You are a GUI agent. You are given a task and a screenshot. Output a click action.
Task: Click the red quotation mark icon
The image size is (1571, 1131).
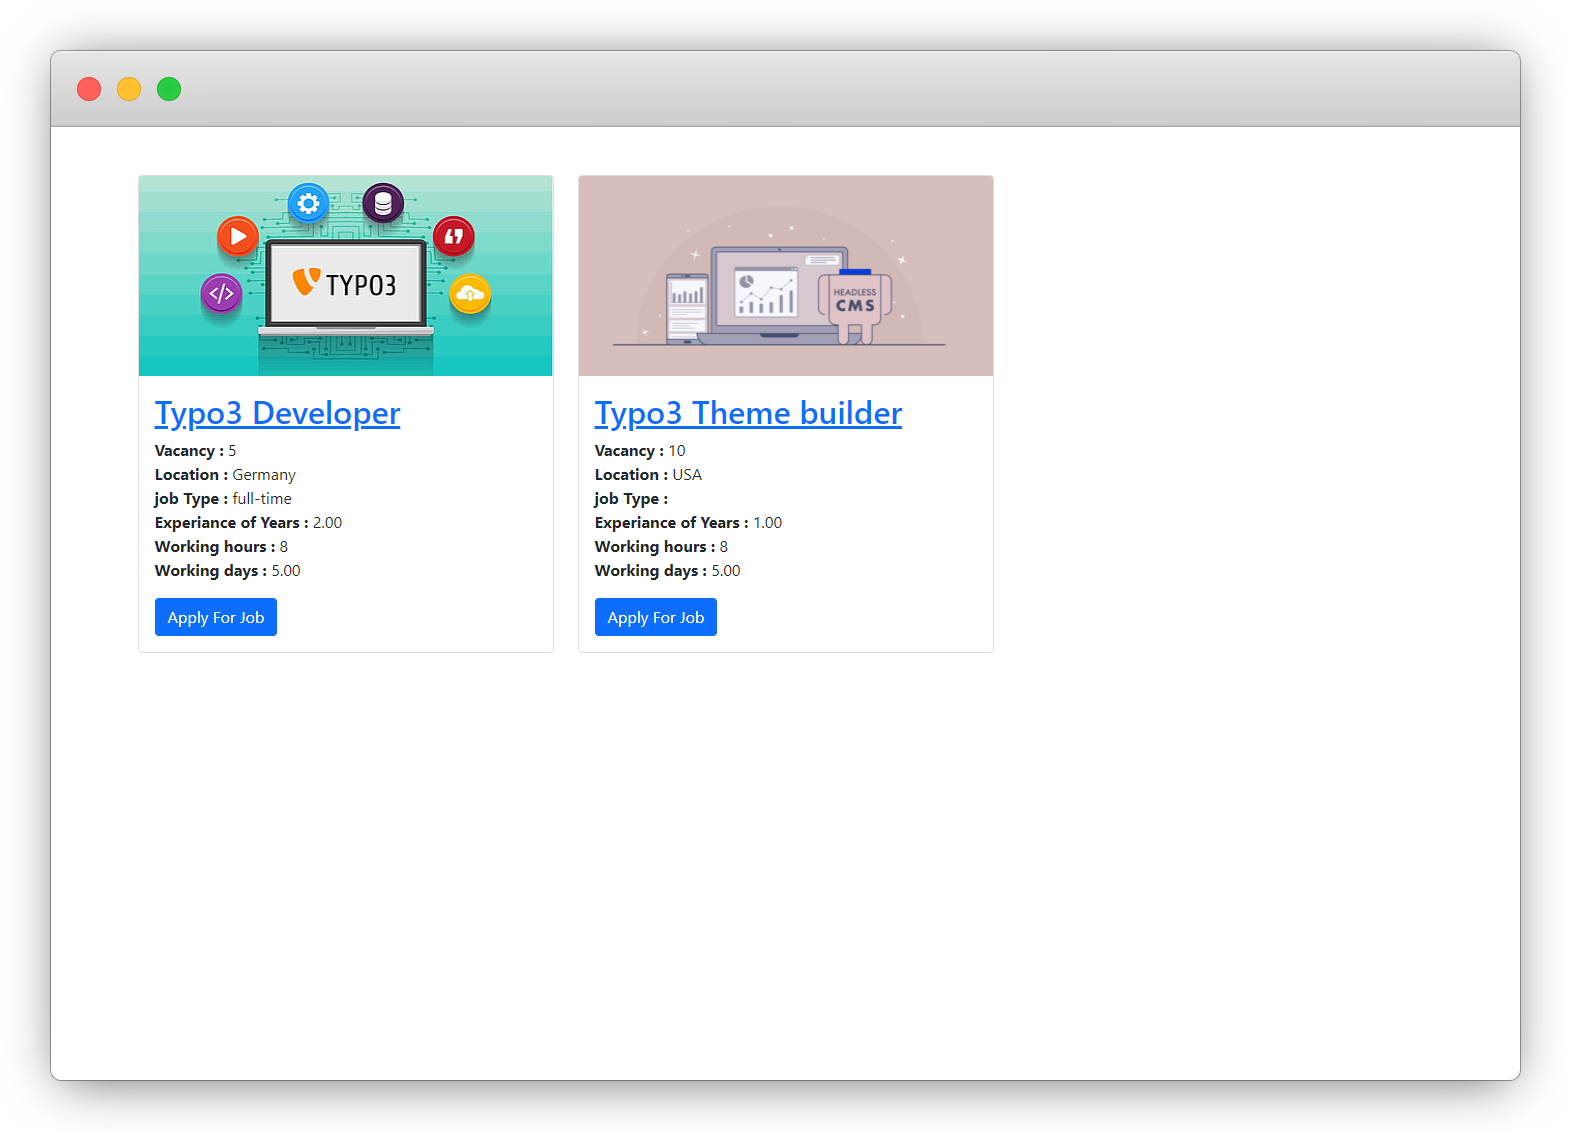click(454, 237)
